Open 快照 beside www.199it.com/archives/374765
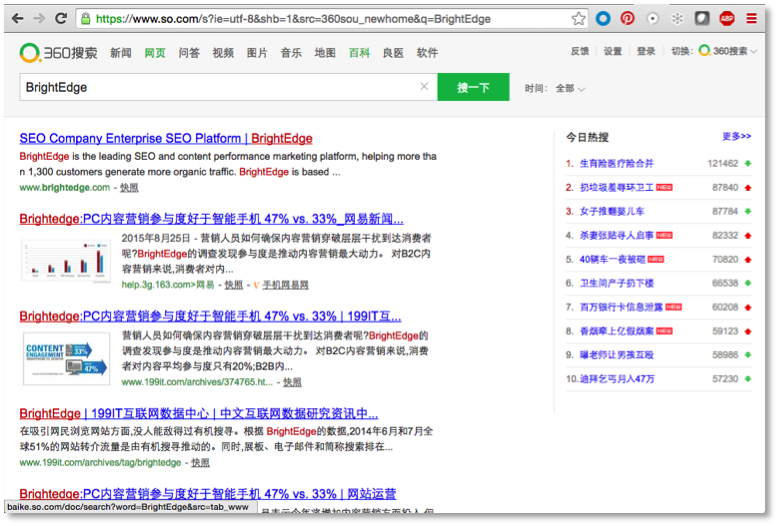This screenshot has height=526, width=779. coord(292,382)
